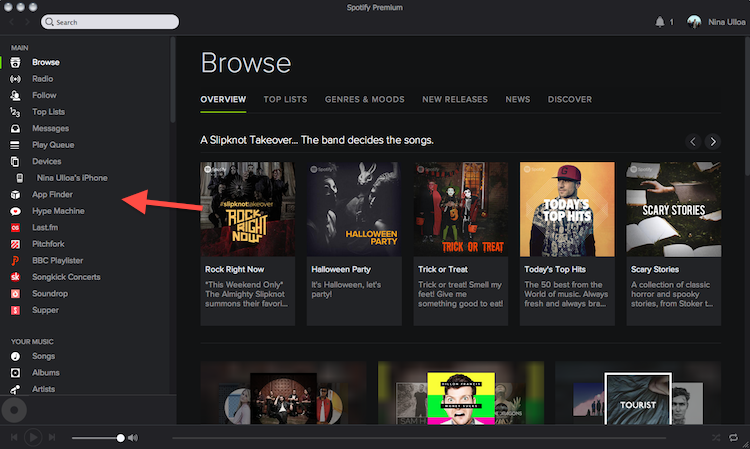Seek on the track progress bar
This screenshot has height=449, width=750.
(x=419, y=438)
